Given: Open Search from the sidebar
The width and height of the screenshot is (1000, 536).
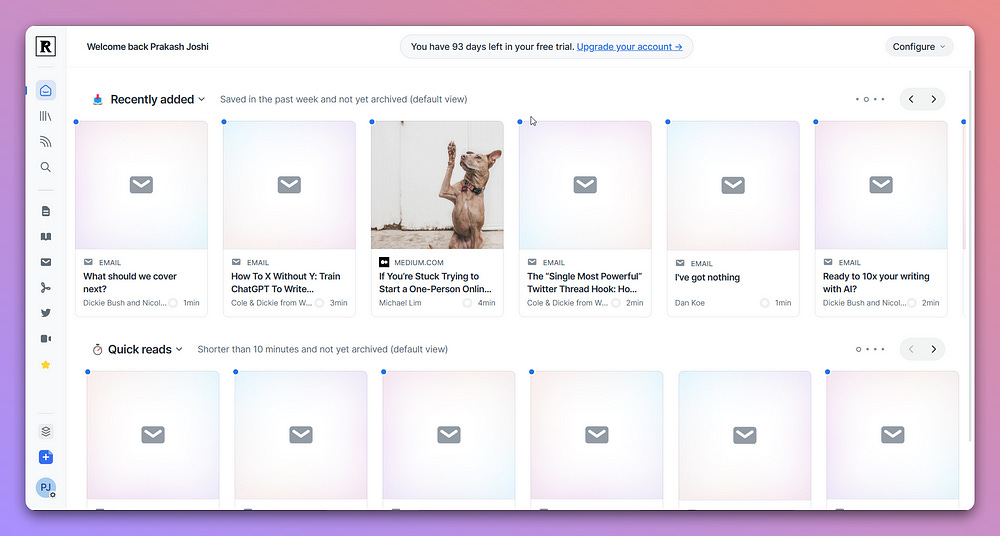Looking at the screenshot, I should point(46,167).
